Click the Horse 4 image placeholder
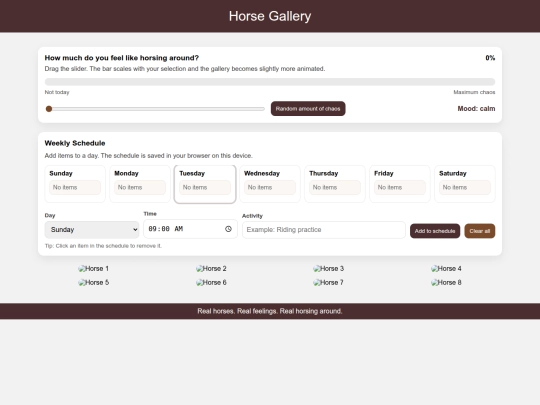The width and height of the screenshot is (540, 405). (x=446, y=269)
